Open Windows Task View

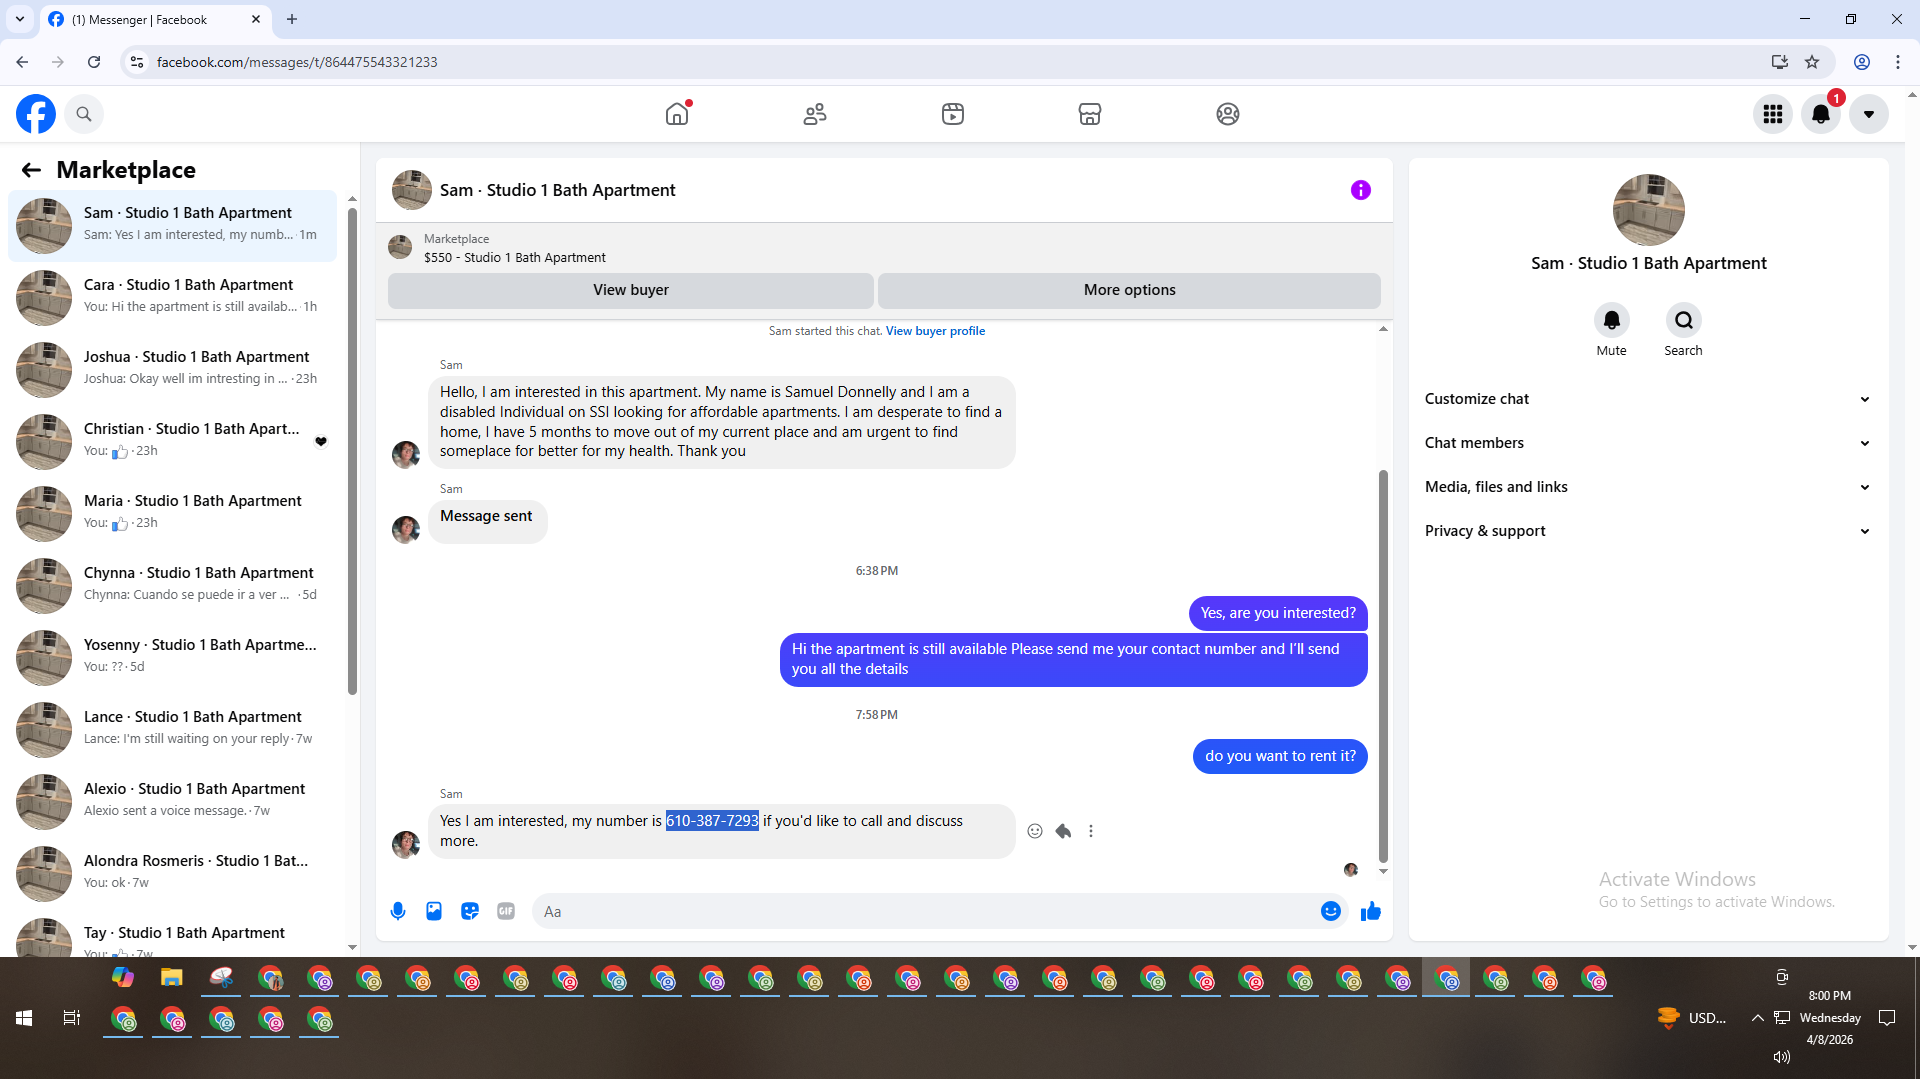(72, 1018)
